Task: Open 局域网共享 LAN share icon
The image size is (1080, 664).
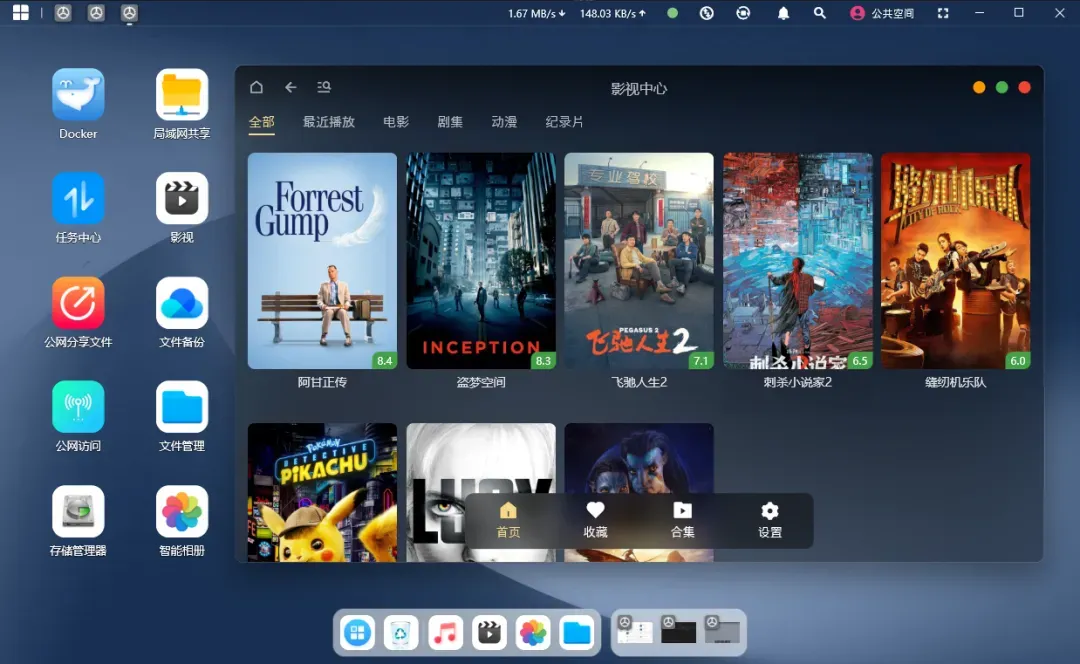Action: [x=182, y=95]
